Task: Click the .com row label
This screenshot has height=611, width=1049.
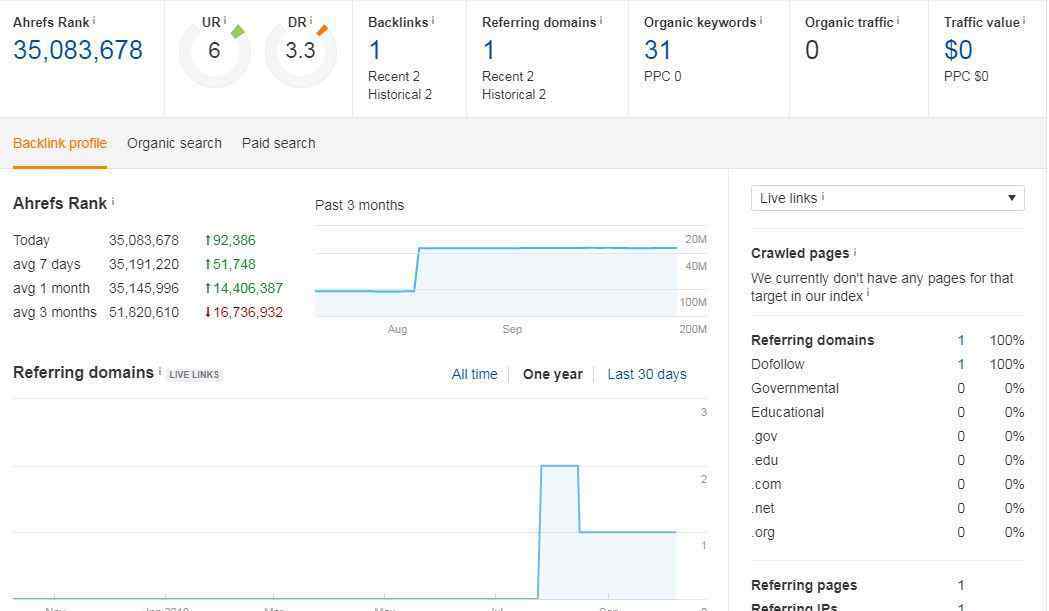Action: click(x=766, y=485)
